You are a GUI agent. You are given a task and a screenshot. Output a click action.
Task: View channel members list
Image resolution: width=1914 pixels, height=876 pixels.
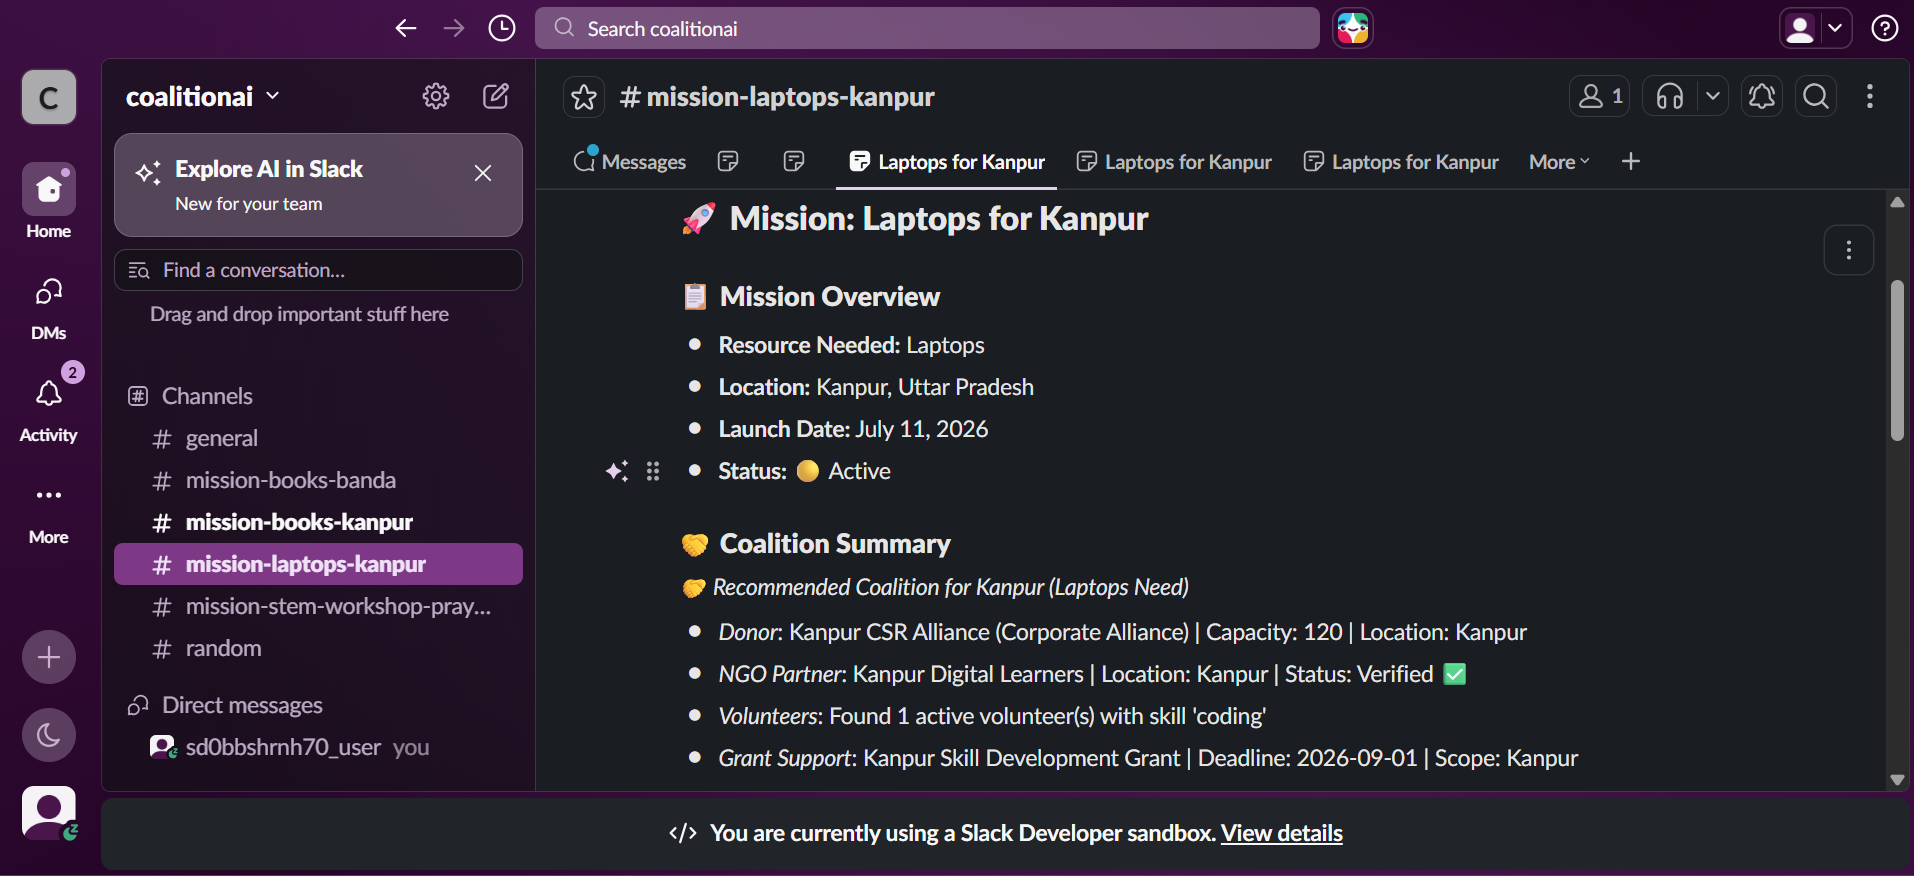click(1600, 96)
